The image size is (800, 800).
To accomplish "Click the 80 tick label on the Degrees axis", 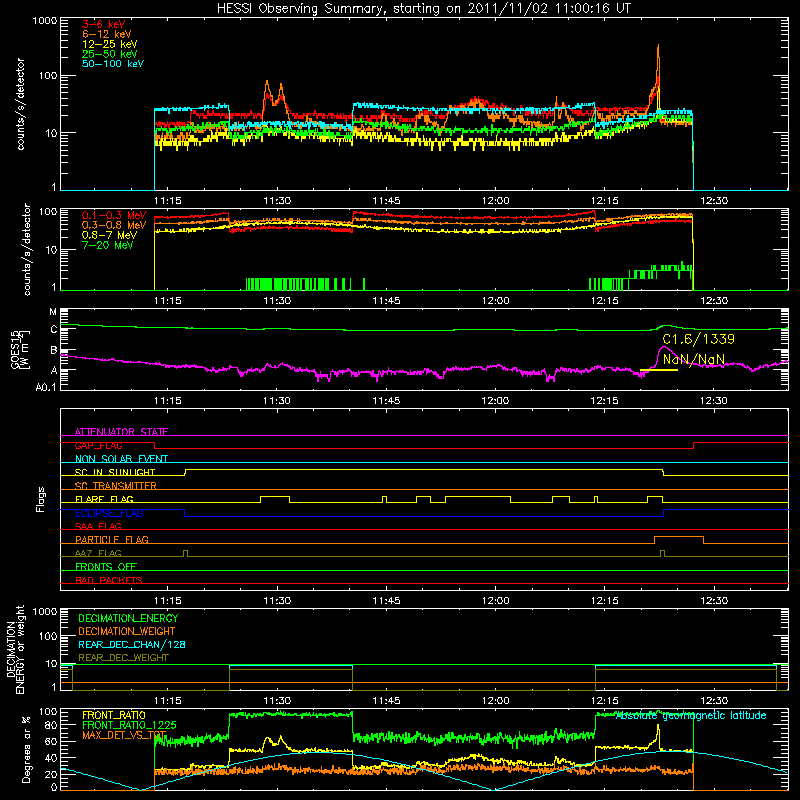I will [51, 726].
